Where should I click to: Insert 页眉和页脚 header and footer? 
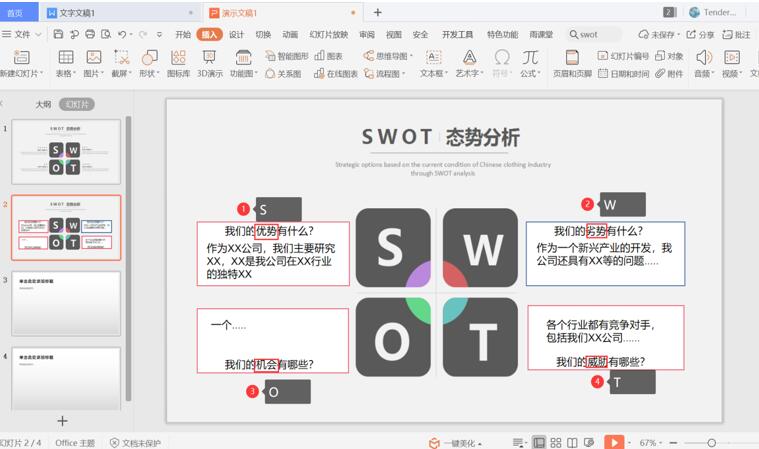tap(571, 63)
